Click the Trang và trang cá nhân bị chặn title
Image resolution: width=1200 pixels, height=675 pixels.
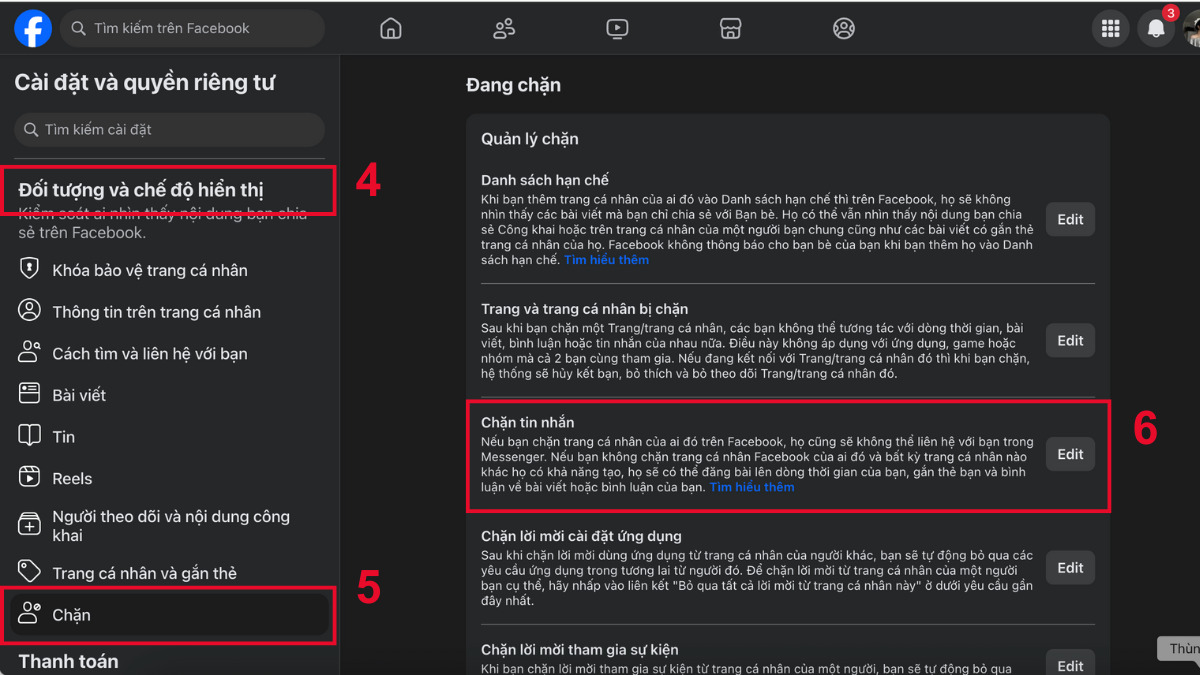pos(585,309)
